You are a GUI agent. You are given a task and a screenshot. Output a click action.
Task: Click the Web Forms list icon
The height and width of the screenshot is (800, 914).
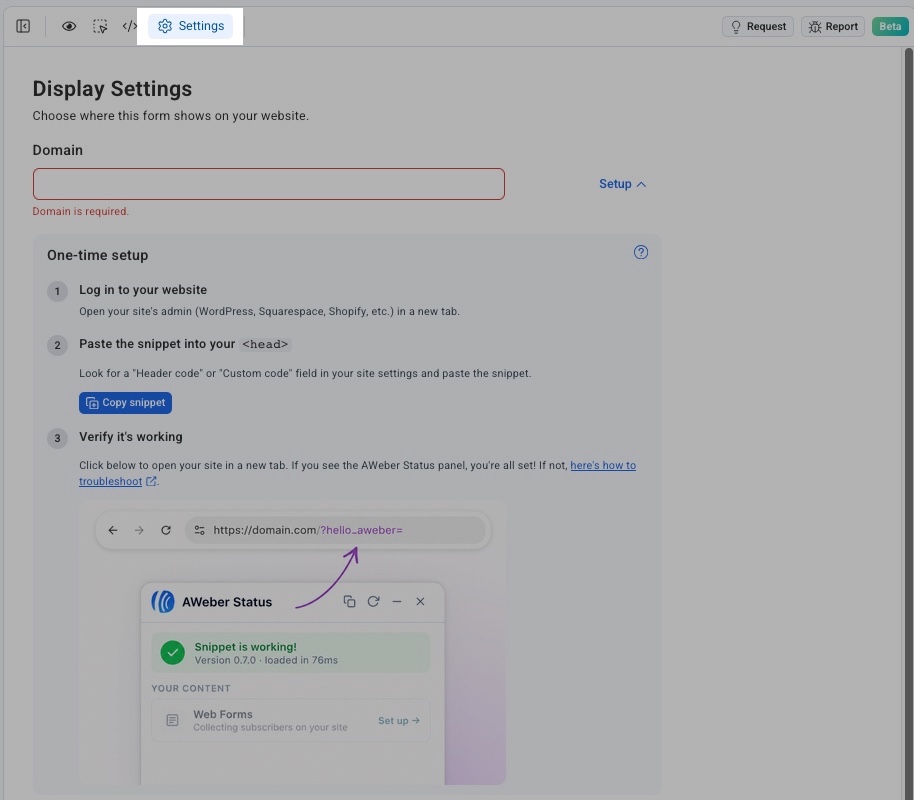(x=173, y=721)
